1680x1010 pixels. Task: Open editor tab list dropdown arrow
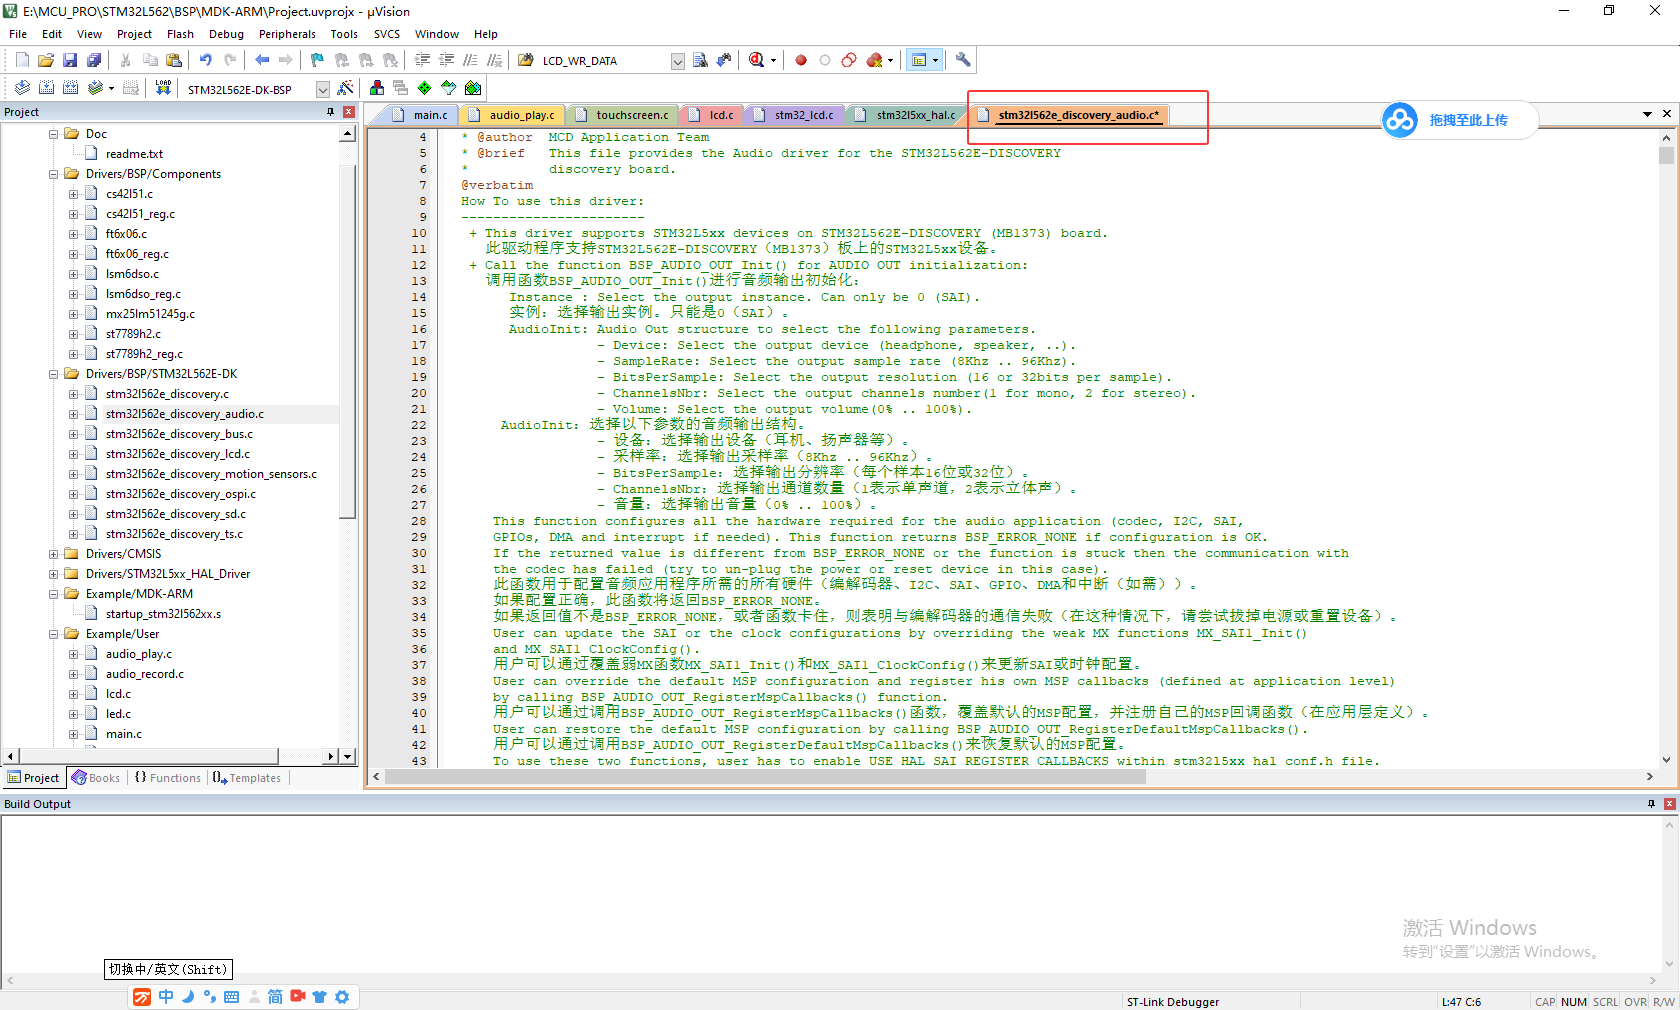tap(1647, 114)
